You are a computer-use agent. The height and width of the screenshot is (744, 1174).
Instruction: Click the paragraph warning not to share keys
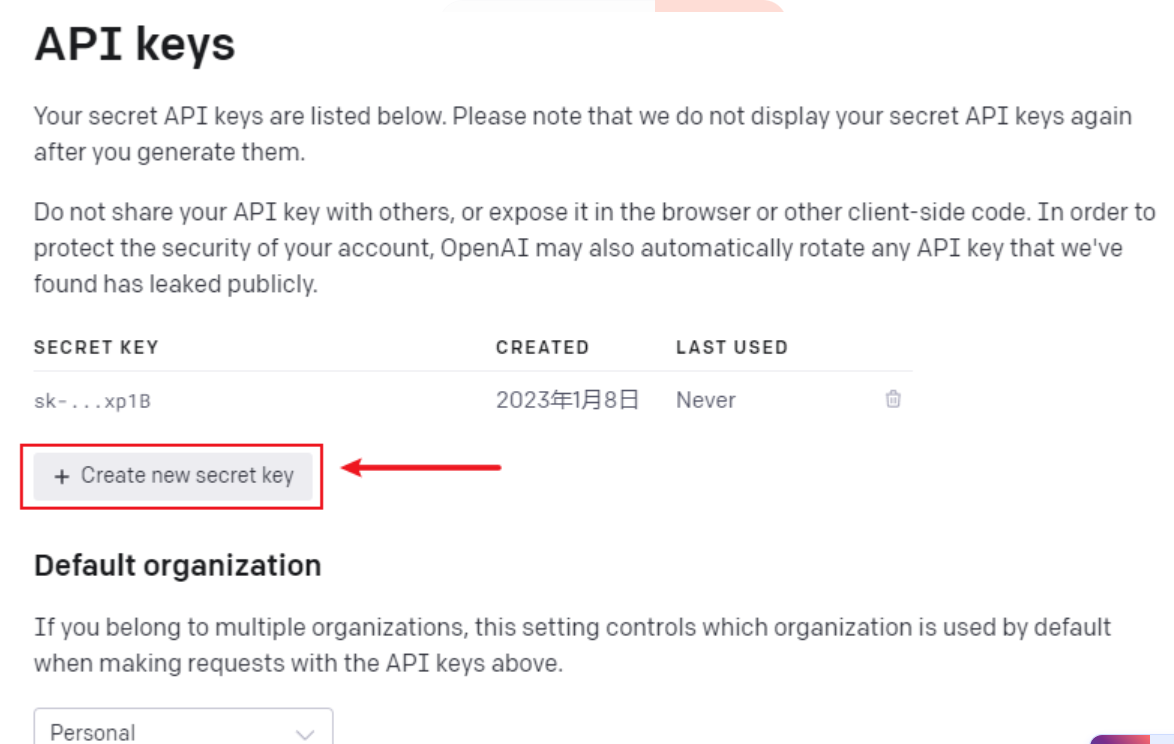[594, 248]
